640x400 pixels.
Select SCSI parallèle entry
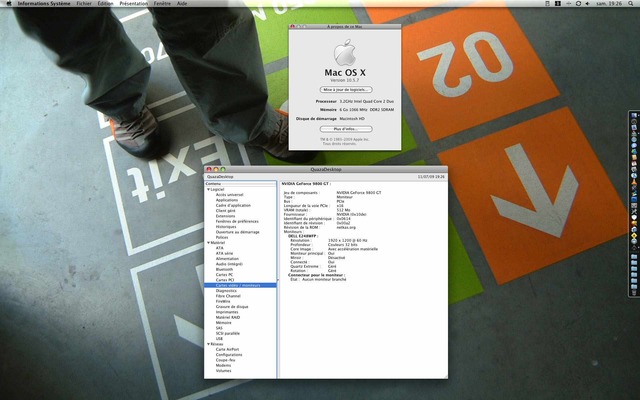click(x=228, y=333)
